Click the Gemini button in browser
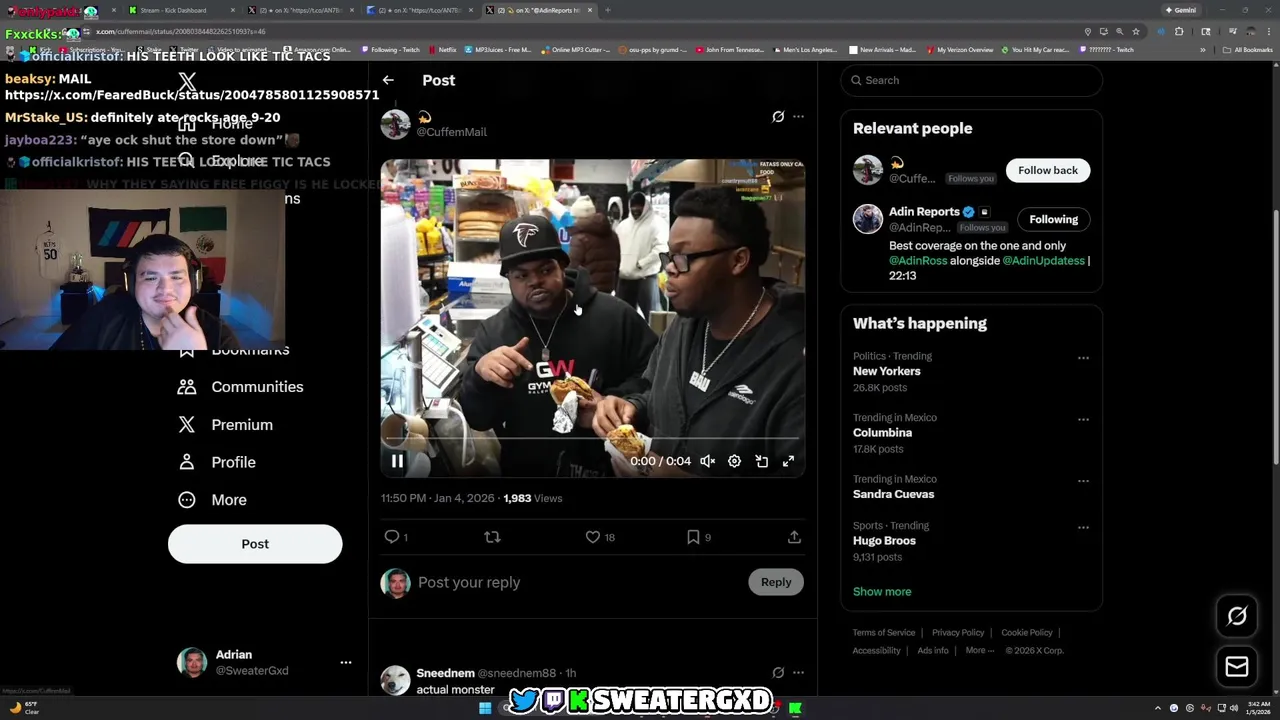This screenshot has height=720, width=1280. (x=1181, y=10)
